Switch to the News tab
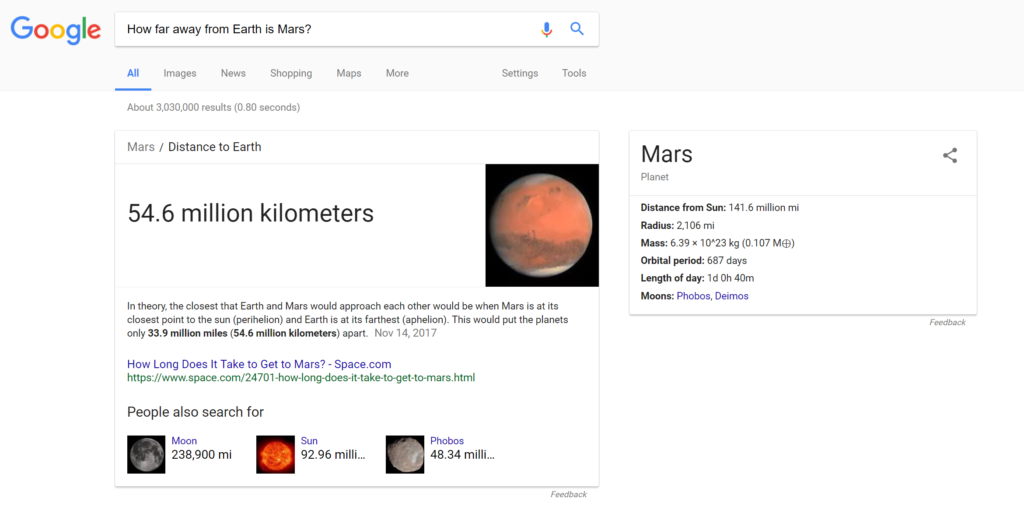The image size is (1024, 513). tap(233, 73)
